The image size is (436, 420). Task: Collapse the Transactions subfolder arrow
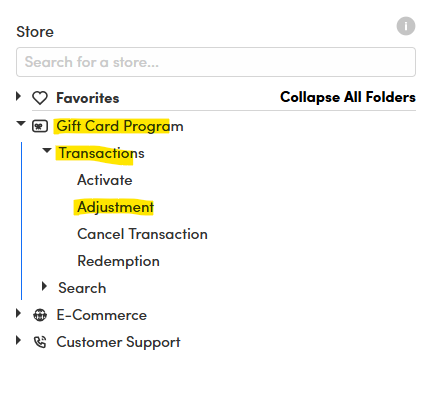pyautogui.click(x=47, y=151)
